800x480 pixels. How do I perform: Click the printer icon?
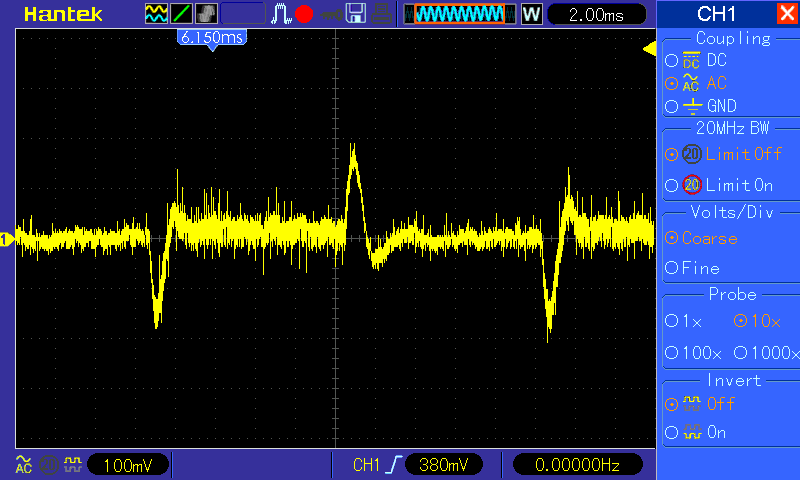[381, 14]
